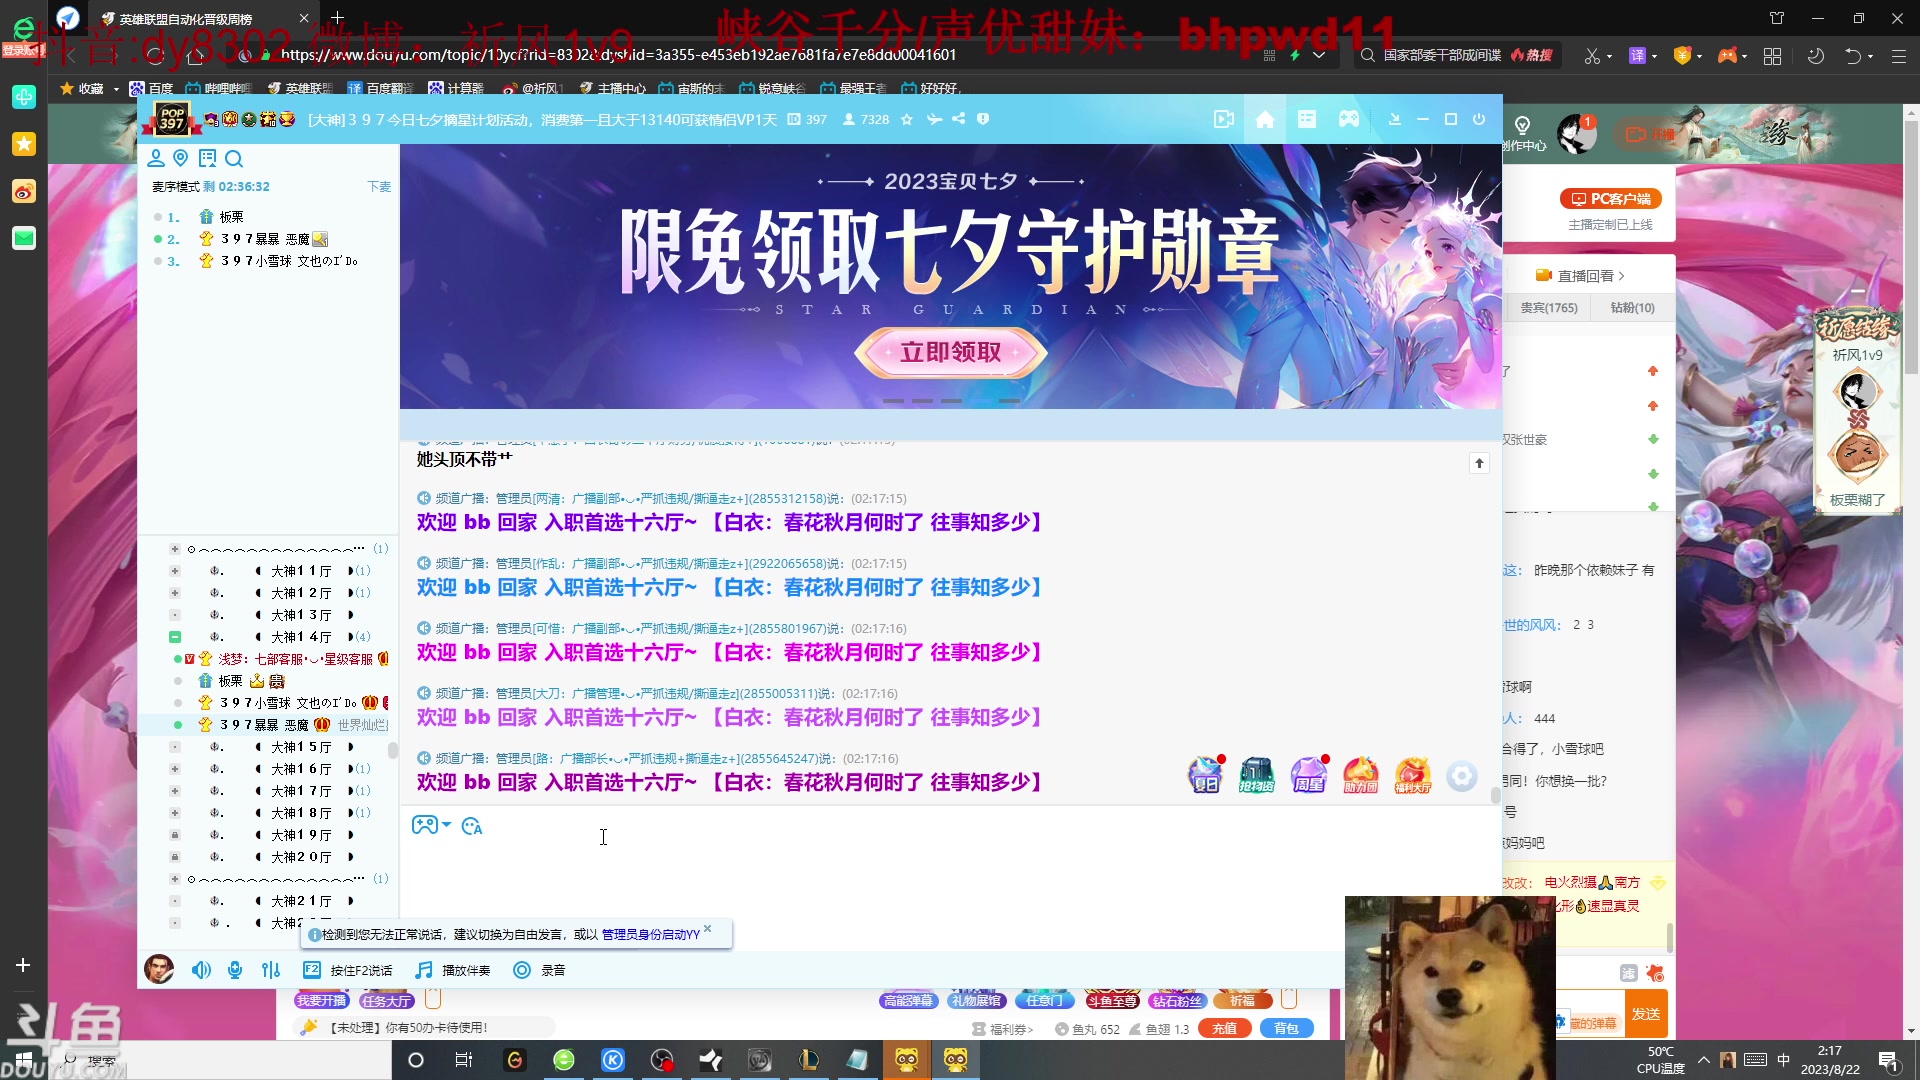Open the 百度翻译 bookmark
1920x1080 pixels.
(x=380, y=88)
